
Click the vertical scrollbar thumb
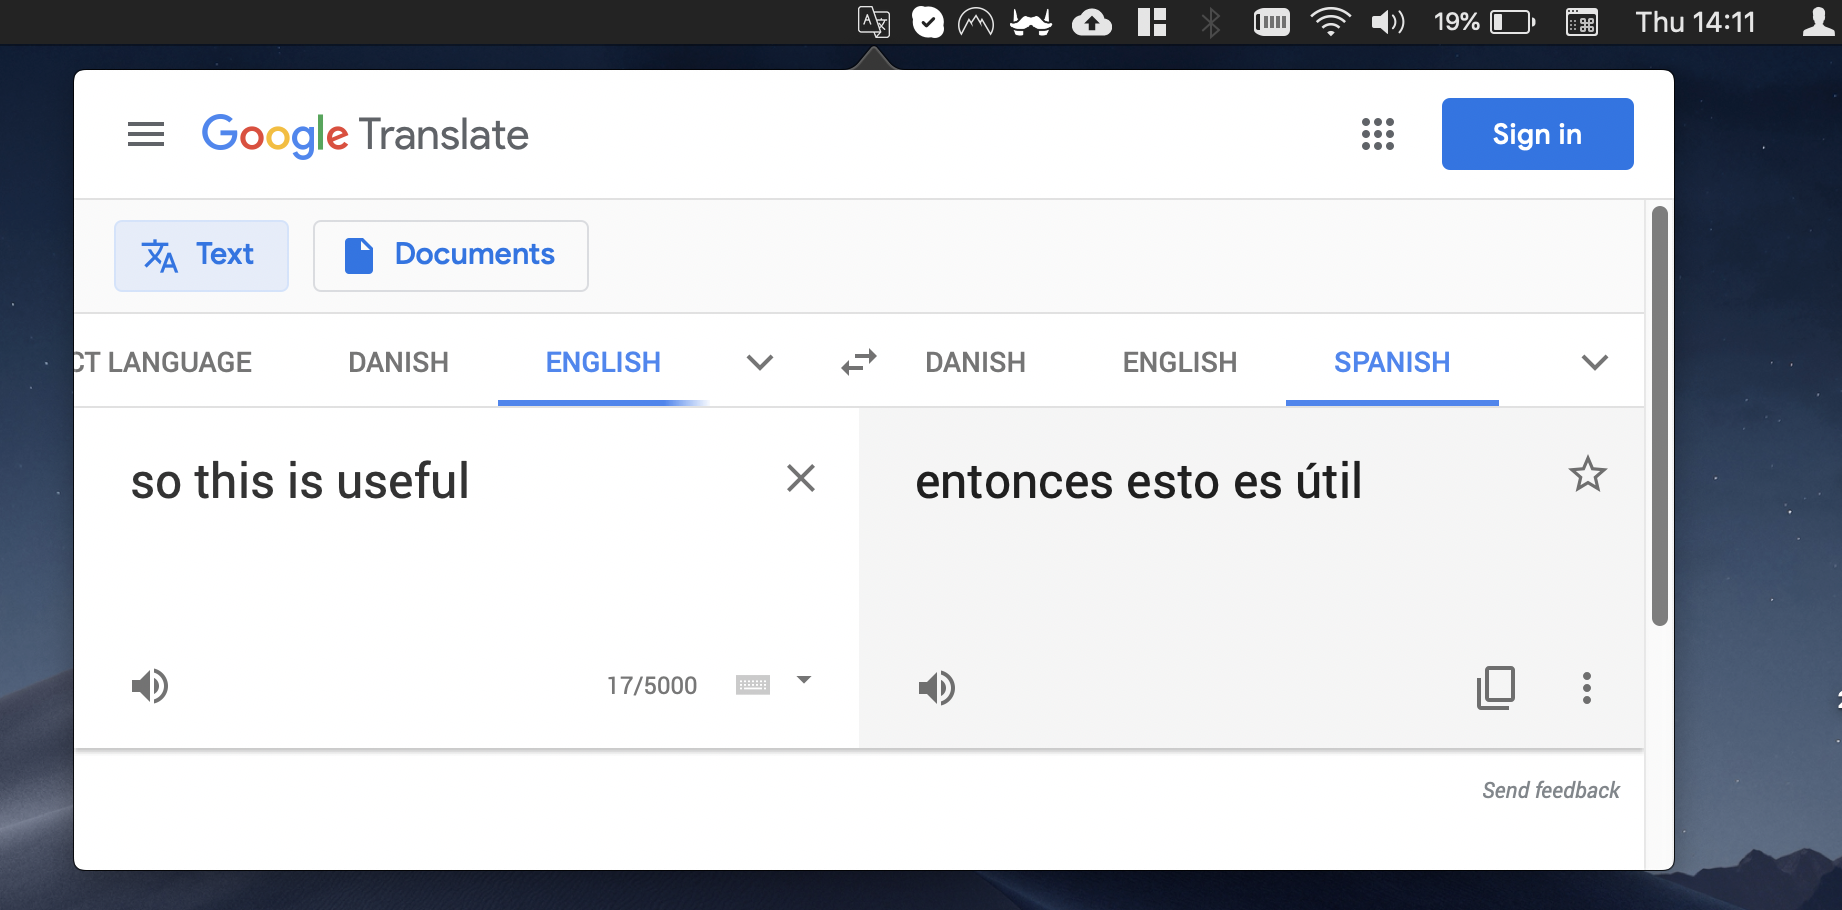tap(1660, 416)
